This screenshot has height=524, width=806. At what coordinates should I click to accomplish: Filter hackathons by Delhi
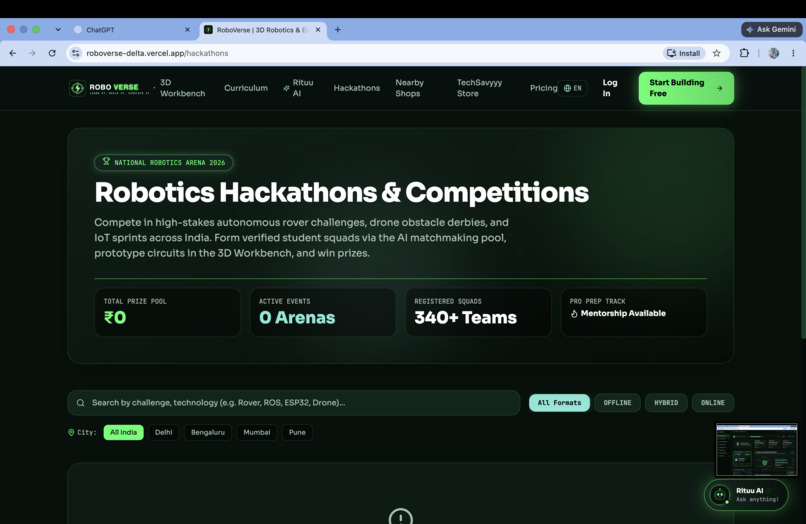point(163,432)
